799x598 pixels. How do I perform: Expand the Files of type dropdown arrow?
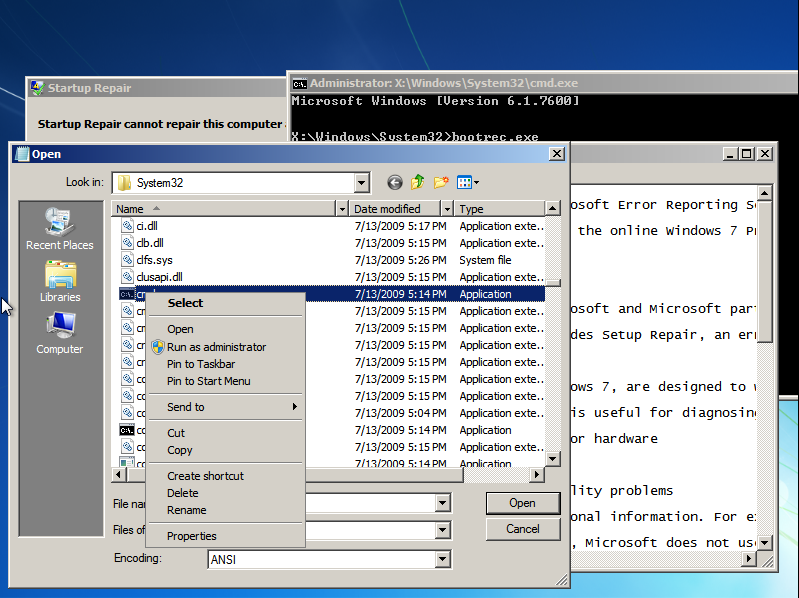pyautogui.click(x=442, y=530)
